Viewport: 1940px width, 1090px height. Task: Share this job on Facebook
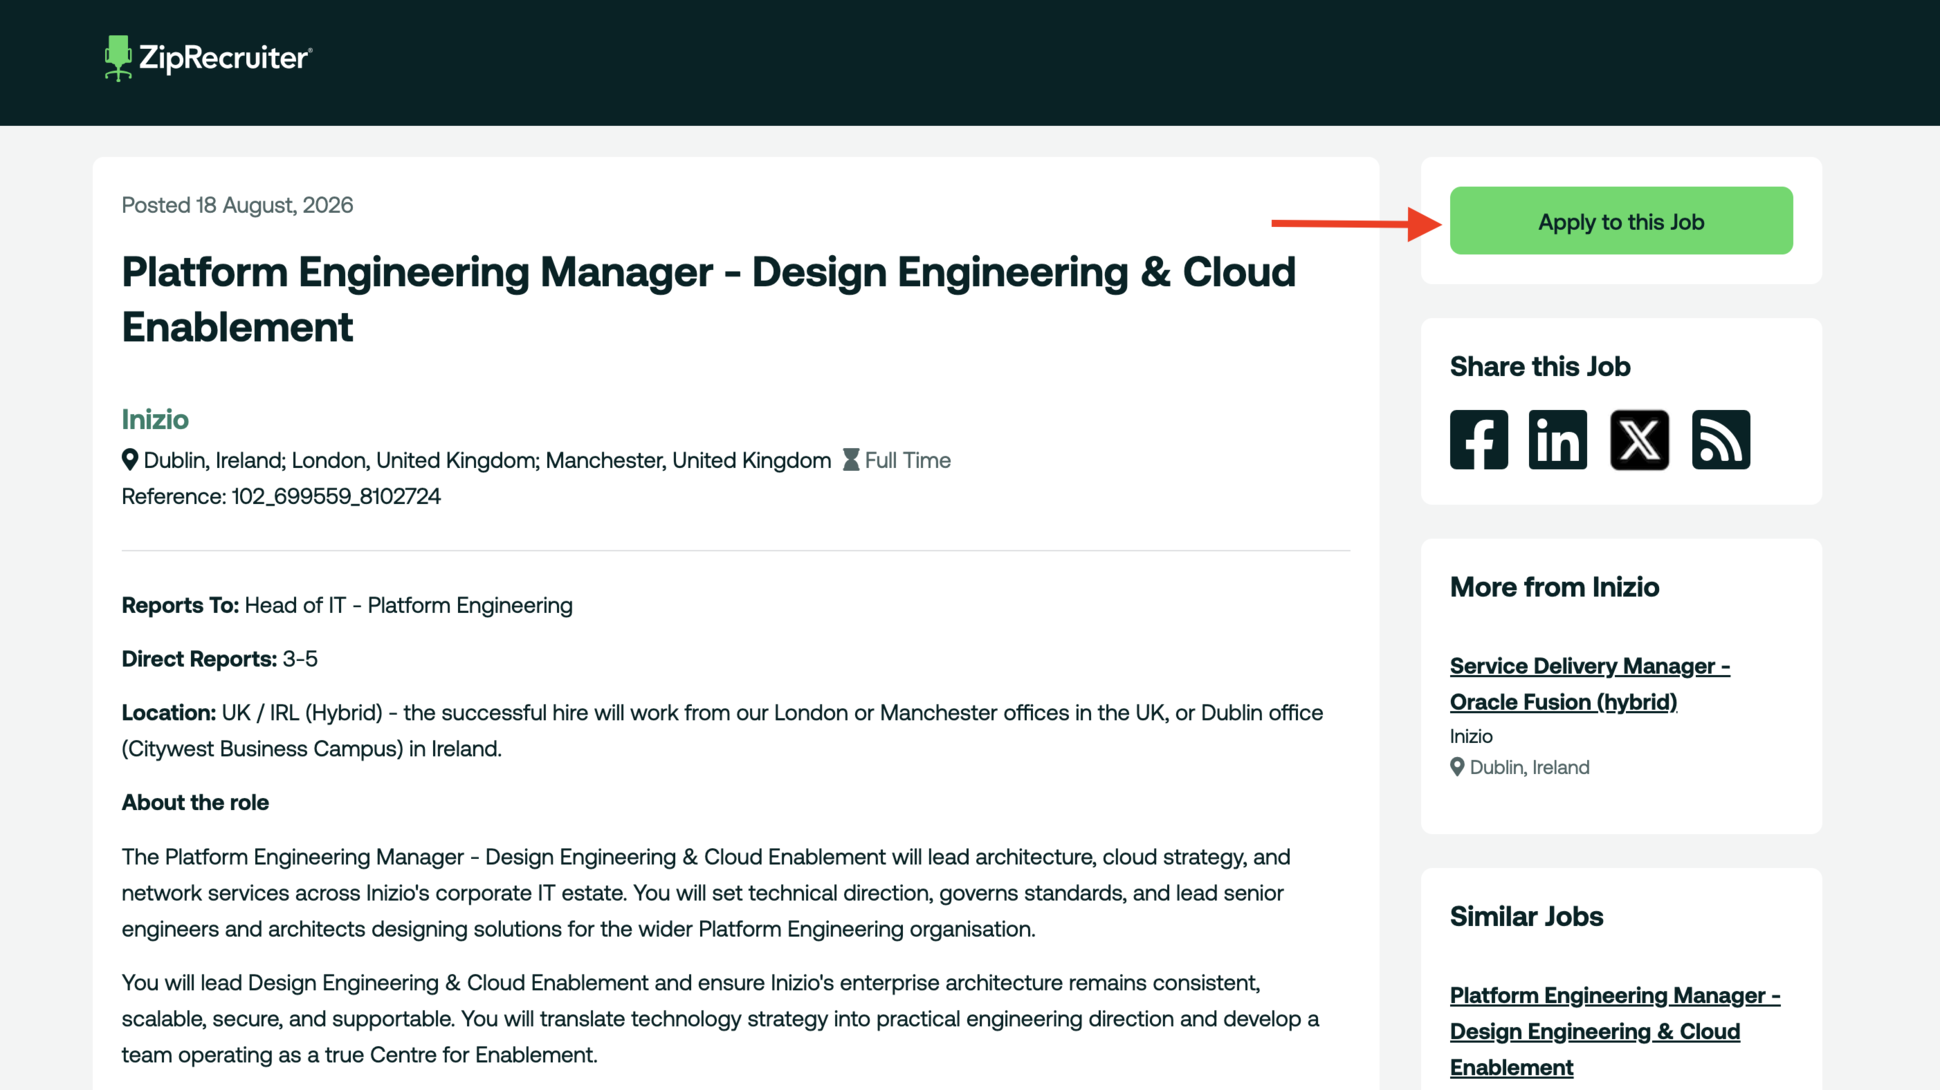coord(1479,440)
